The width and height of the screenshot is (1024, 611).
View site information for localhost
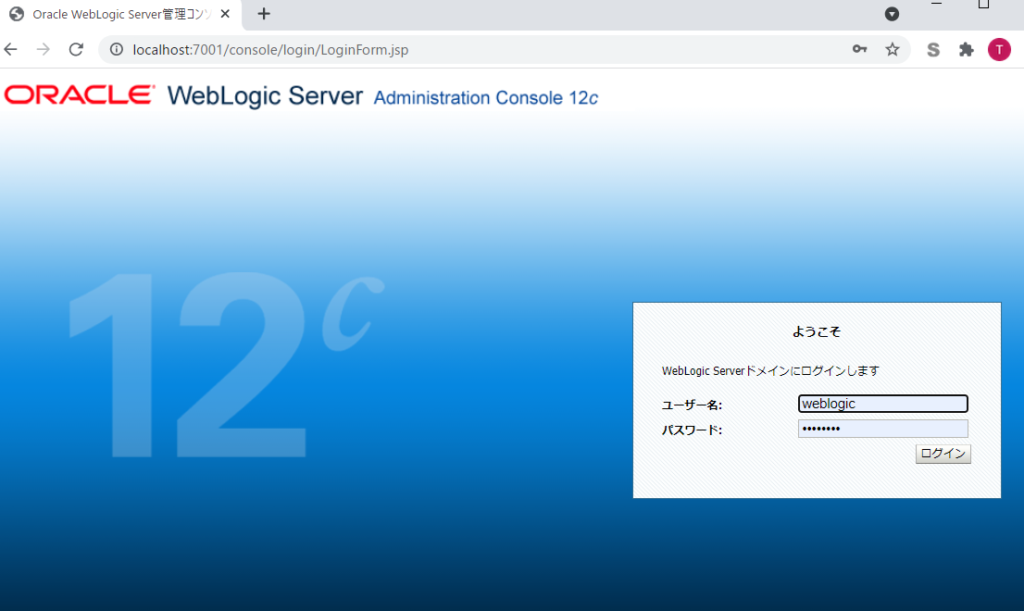point(116,50)
